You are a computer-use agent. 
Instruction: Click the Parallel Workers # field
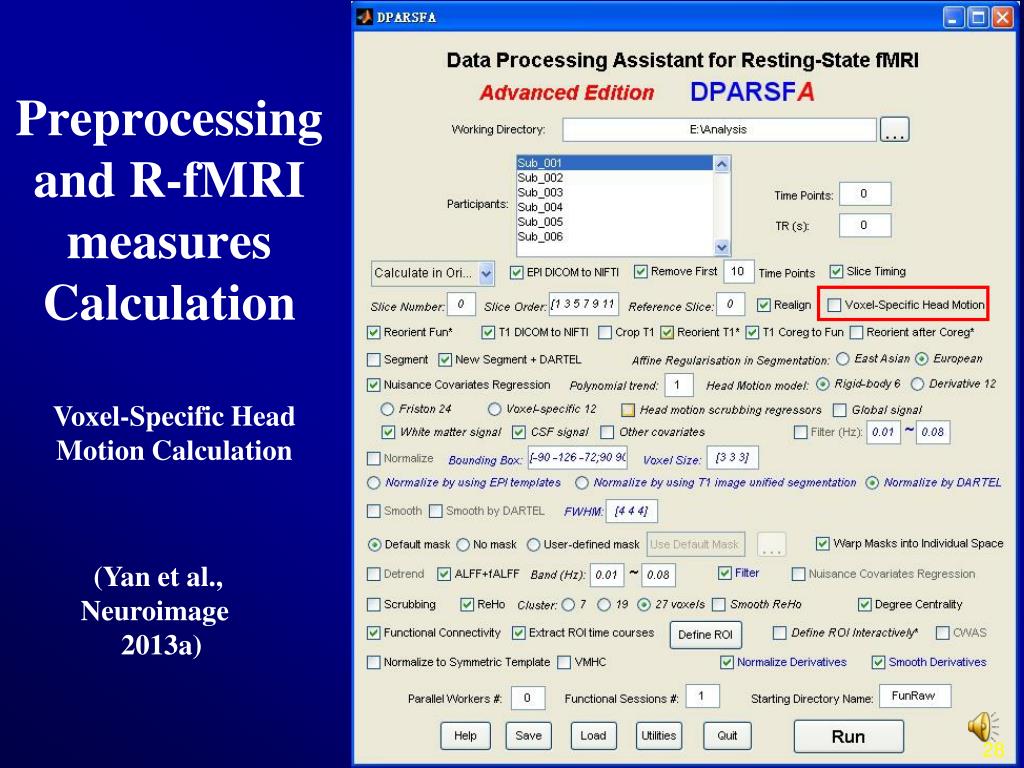click(x=528, y=698)
